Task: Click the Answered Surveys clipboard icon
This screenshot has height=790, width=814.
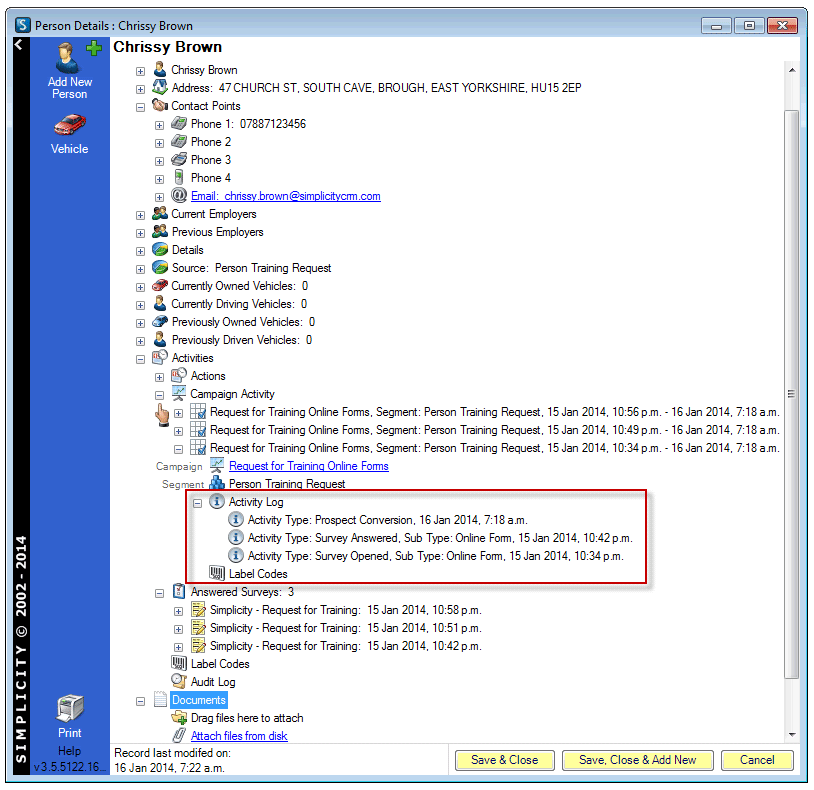Action: click(179, 591)
